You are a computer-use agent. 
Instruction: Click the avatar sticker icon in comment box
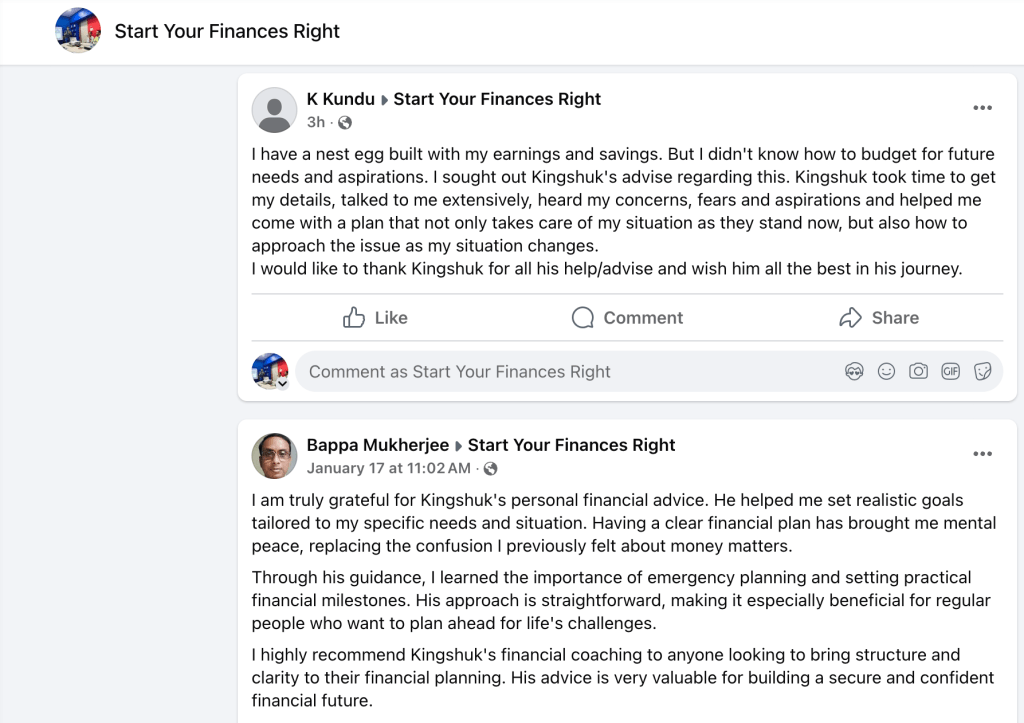(854, 372)
